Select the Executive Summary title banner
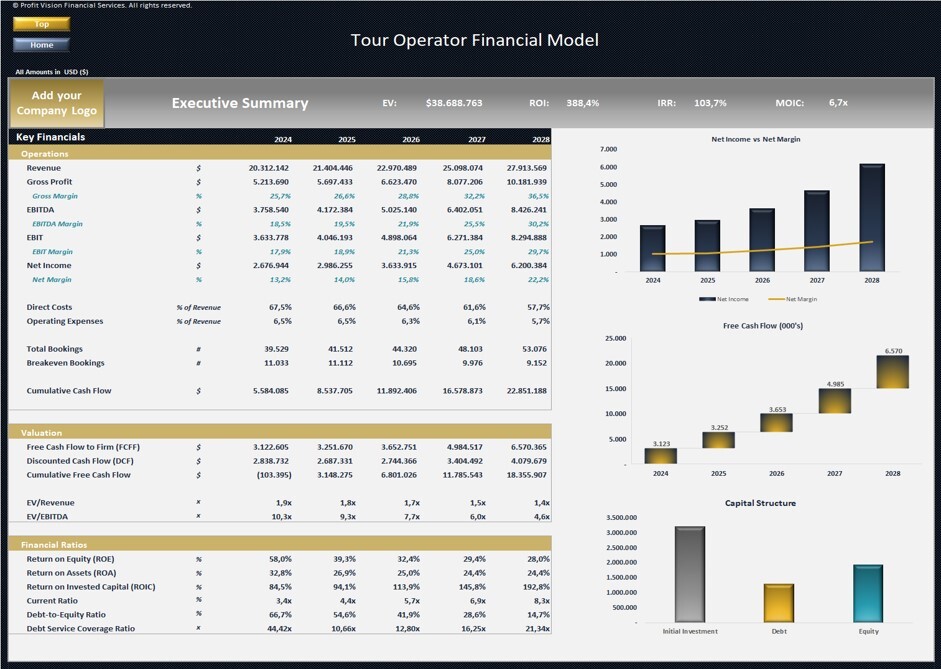The width and height of the screenshot is (941, 669). click(x=241, y=102)
